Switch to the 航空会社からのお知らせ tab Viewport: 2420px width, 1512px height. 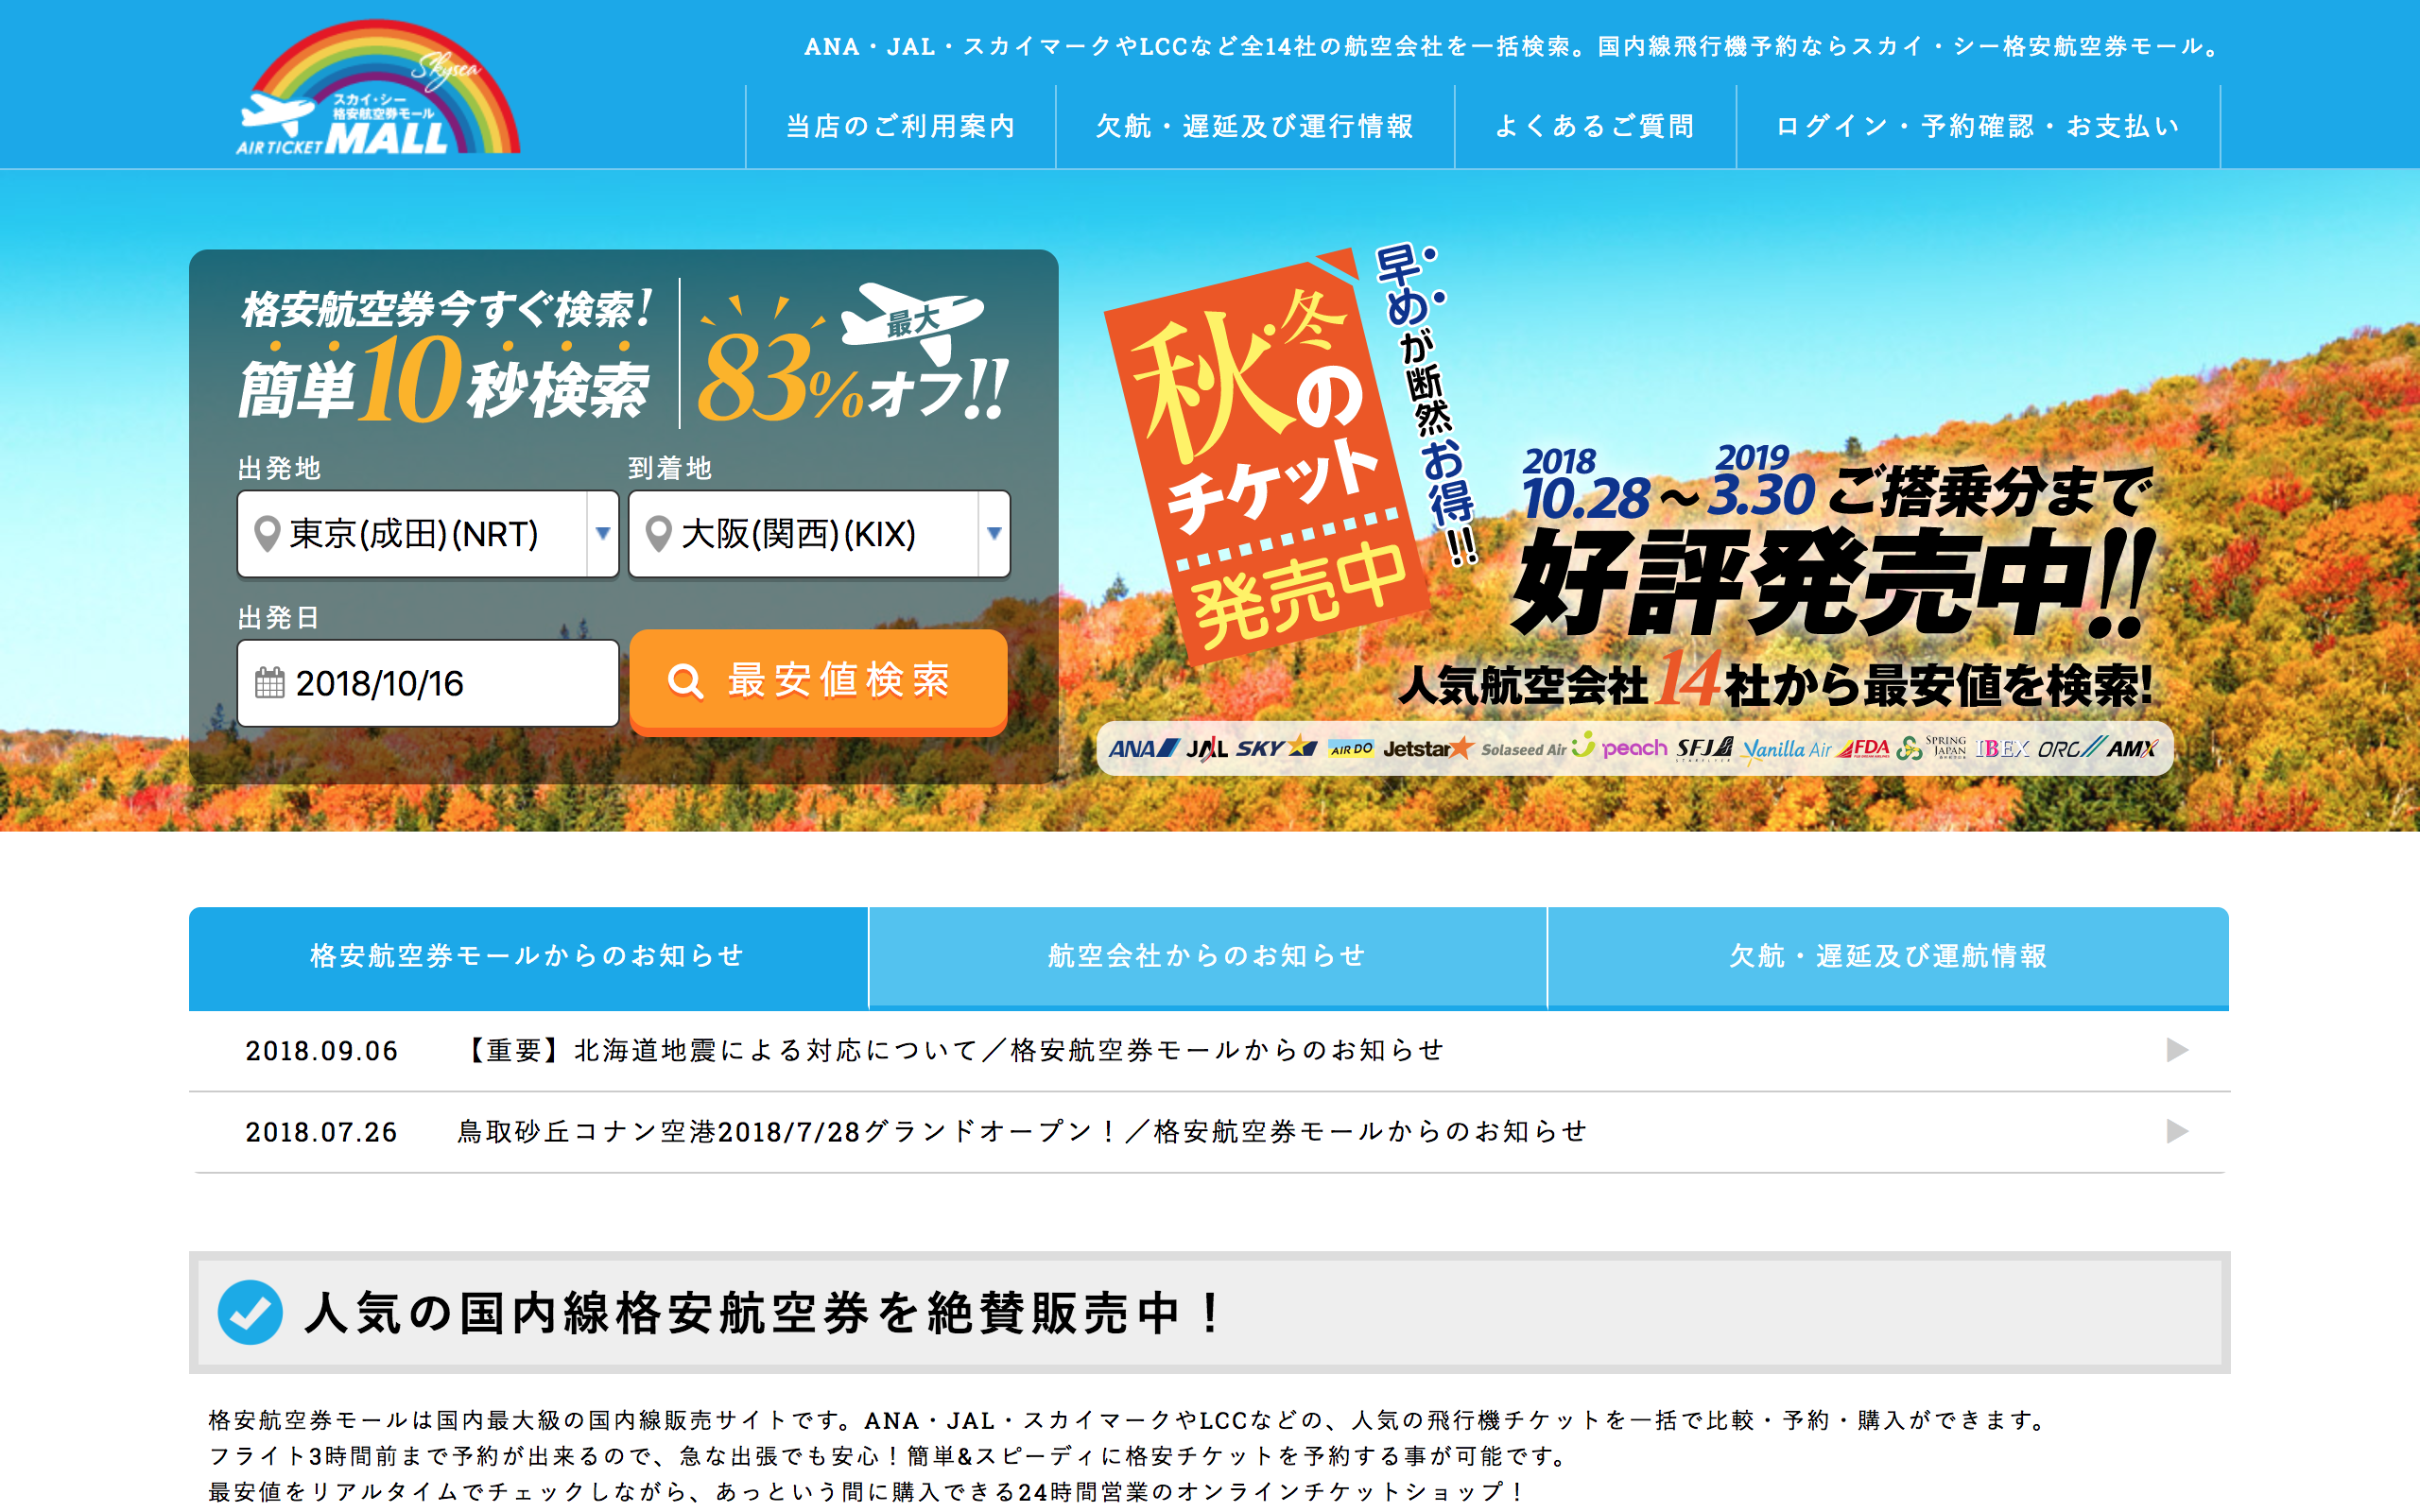pos(1207,956)
